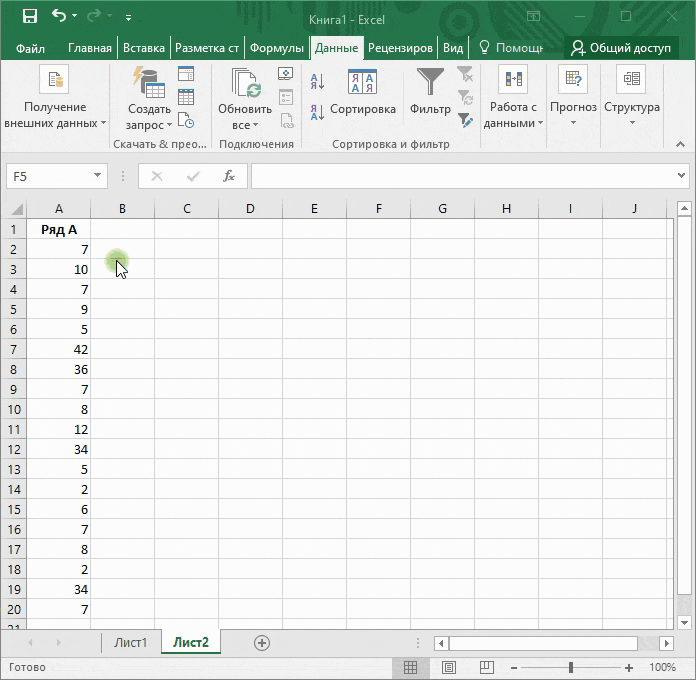The height and width of the screenshot is (680, 696).
Task: Click the horizontal scrollbar right arrow
Action: [666, 643]
